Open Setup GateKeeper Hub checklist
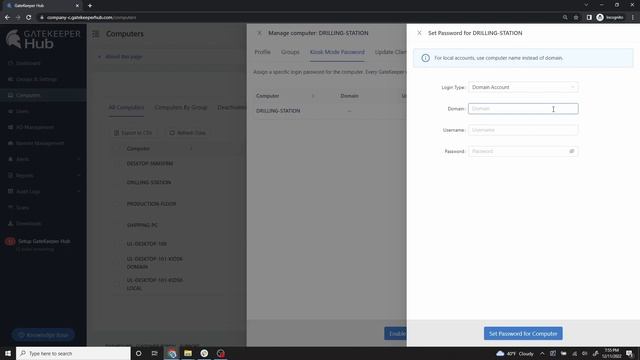640x360 pixels. point(38,244)
